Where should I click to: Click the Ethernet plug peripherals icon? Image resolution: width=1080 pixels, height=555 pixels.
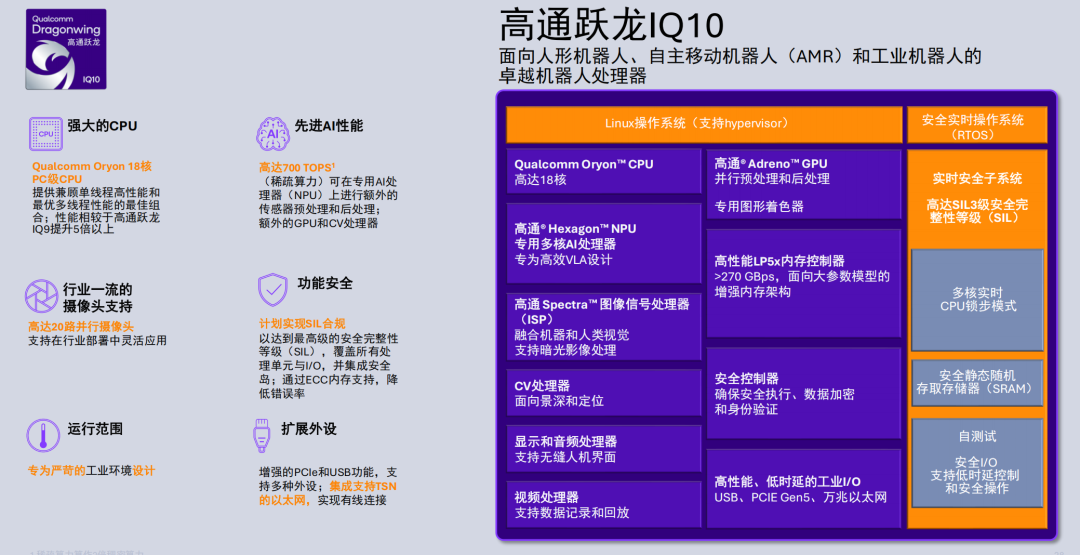[261, 435]
